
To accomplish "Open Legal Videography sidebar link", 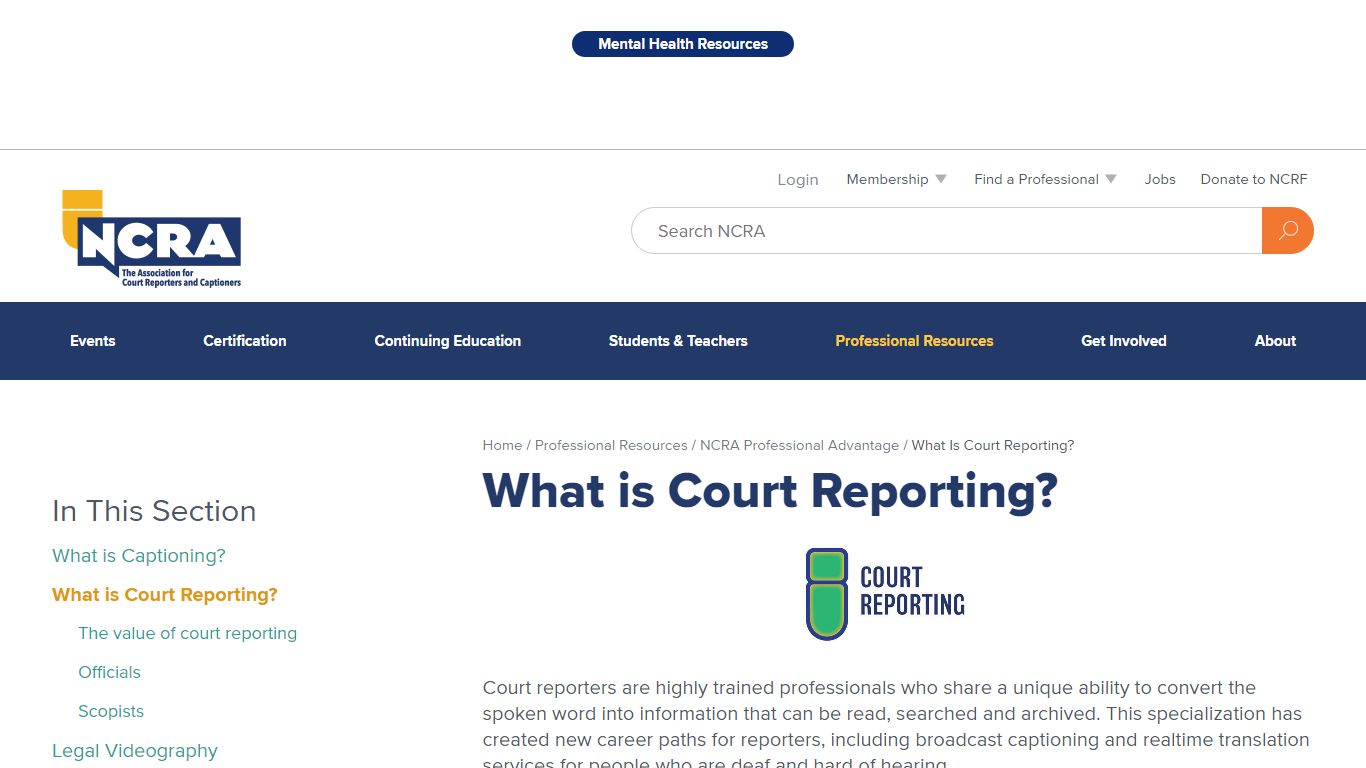I will [x=135, y=751].
